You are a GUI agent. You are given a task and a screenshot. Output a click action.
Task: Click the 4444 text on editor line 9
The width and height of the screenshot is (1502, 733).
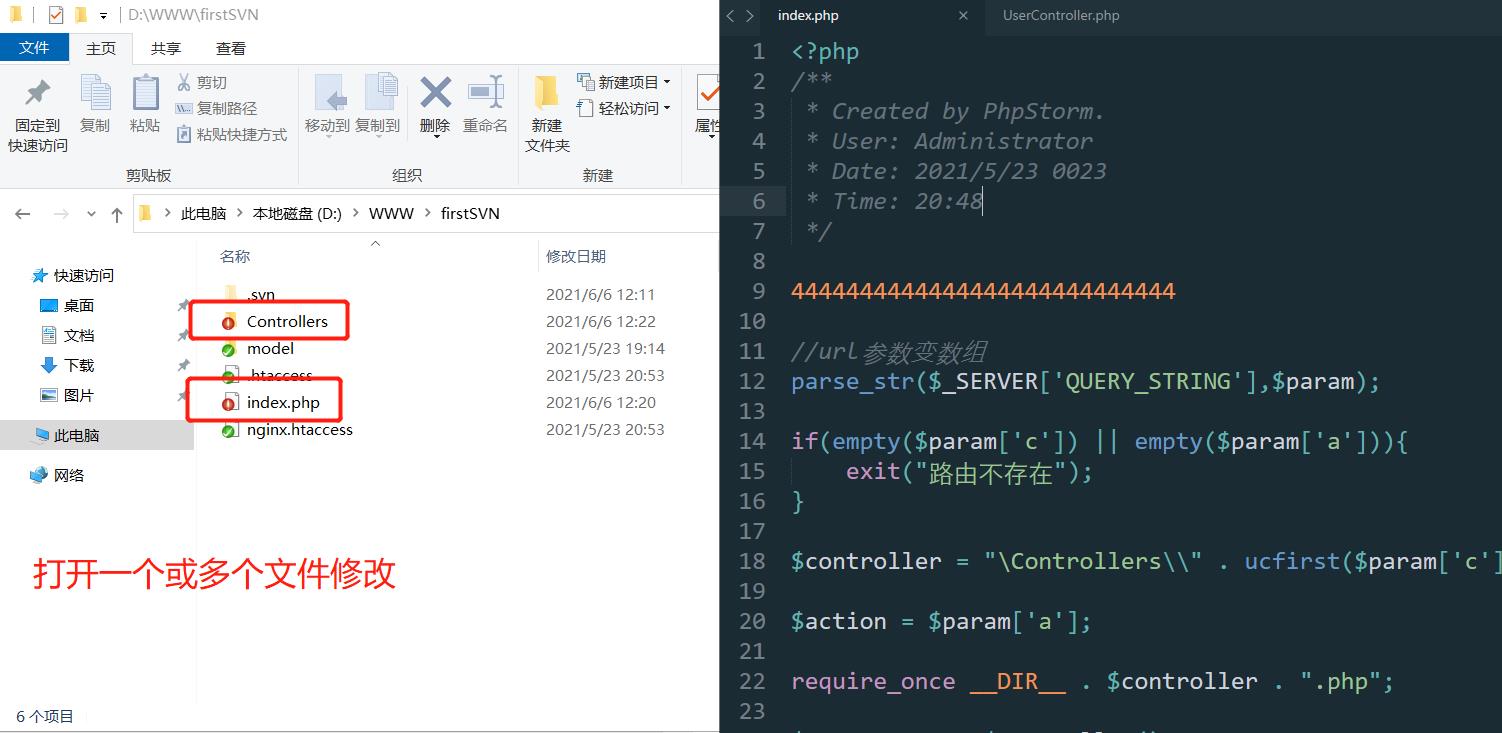[x=983, y=291]
